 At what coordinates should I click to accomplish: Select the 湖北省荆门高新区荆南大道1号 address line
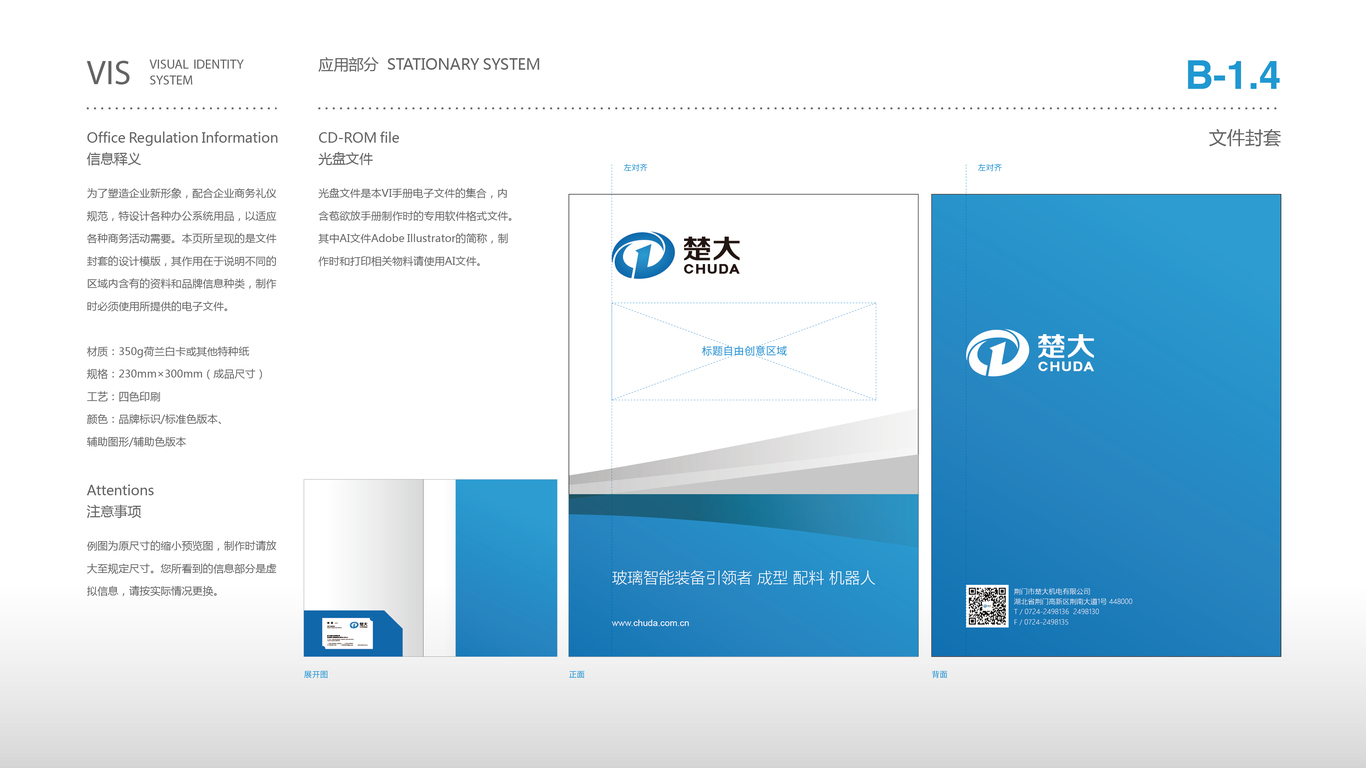1073,602
